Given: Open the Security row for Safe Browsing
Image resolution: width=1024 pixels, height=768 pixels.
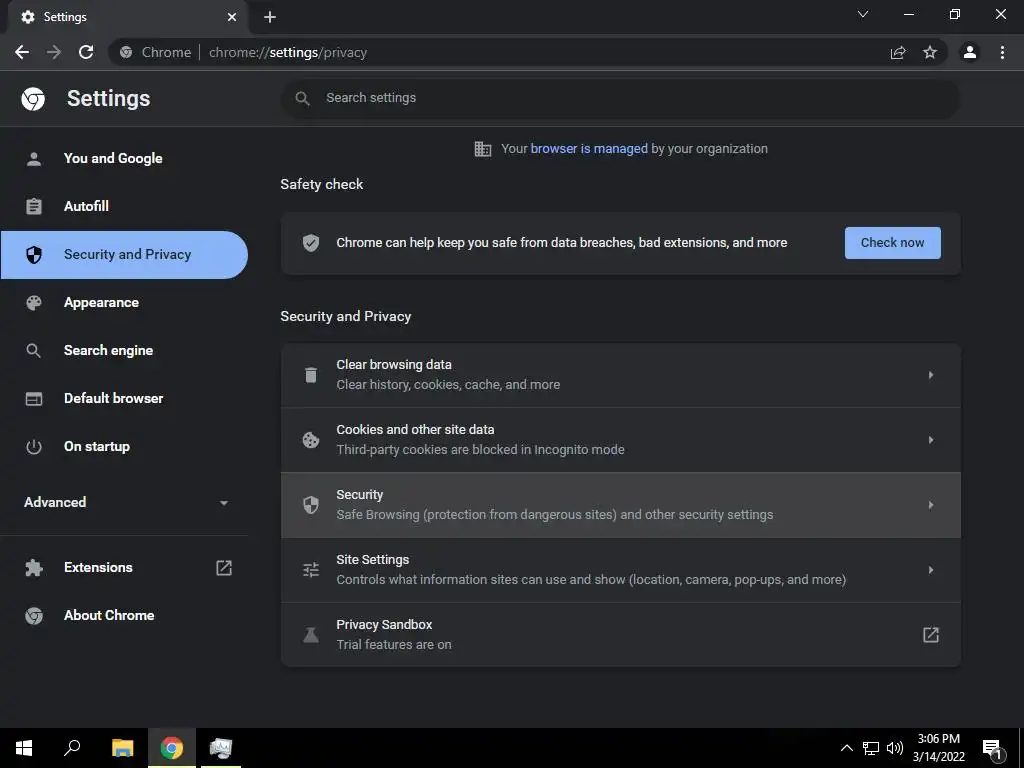Looking at the screenshot, I should click(x=620, y=505).
